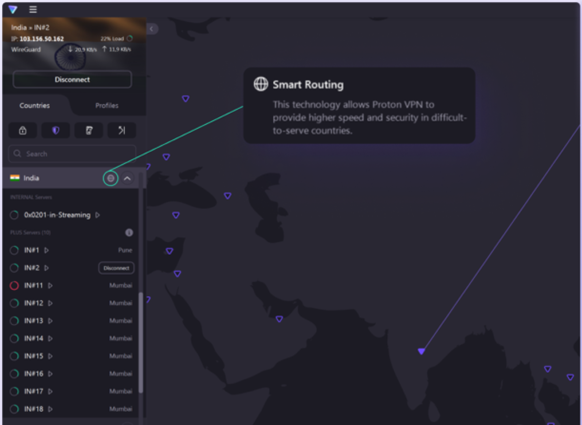Click load circle for 0x0201-in-Streaming
This screenshot has width=582, height=425.
pos(14,215)
